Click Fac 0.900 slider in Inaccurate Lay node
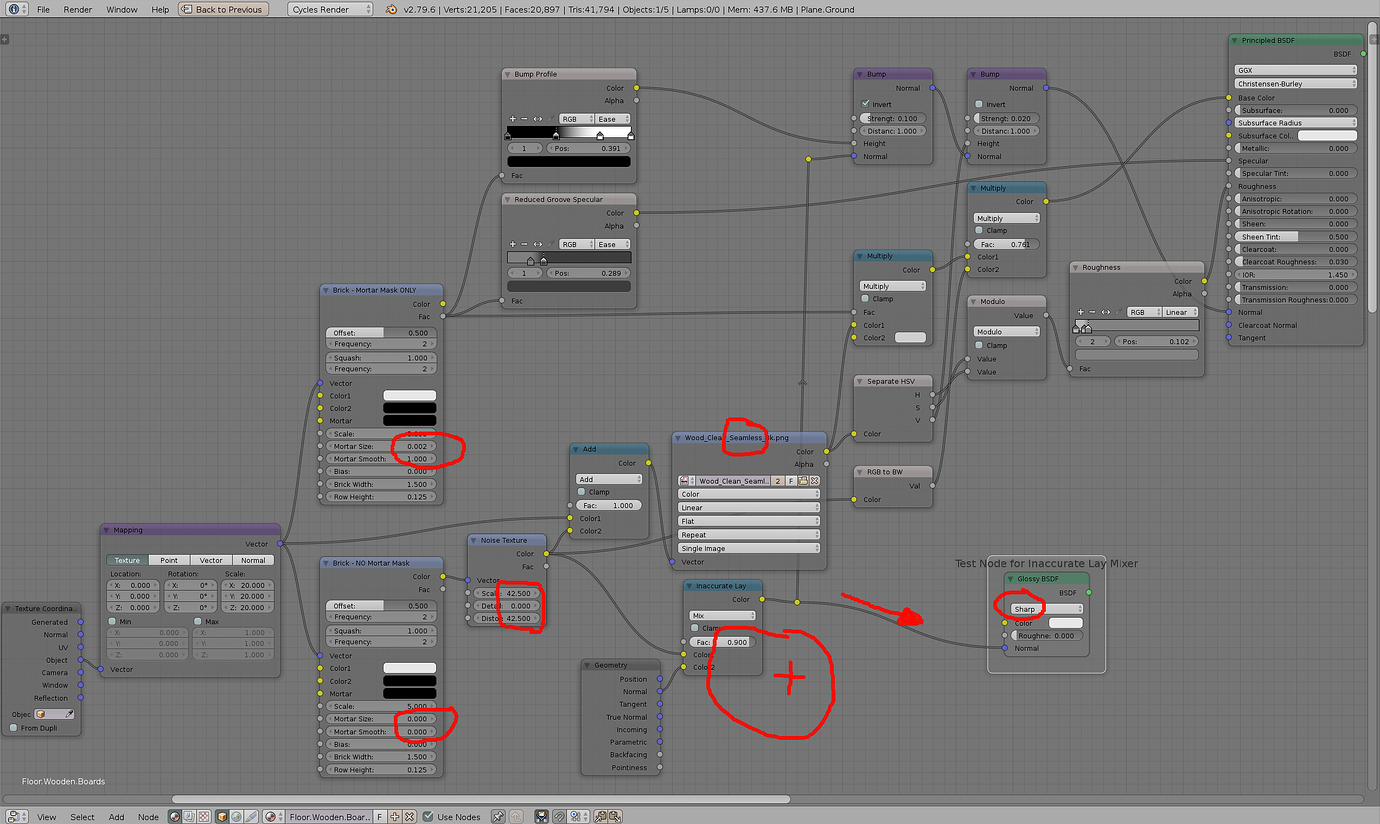The width and height of the screenshot is (1380, 824). (723, 642)
